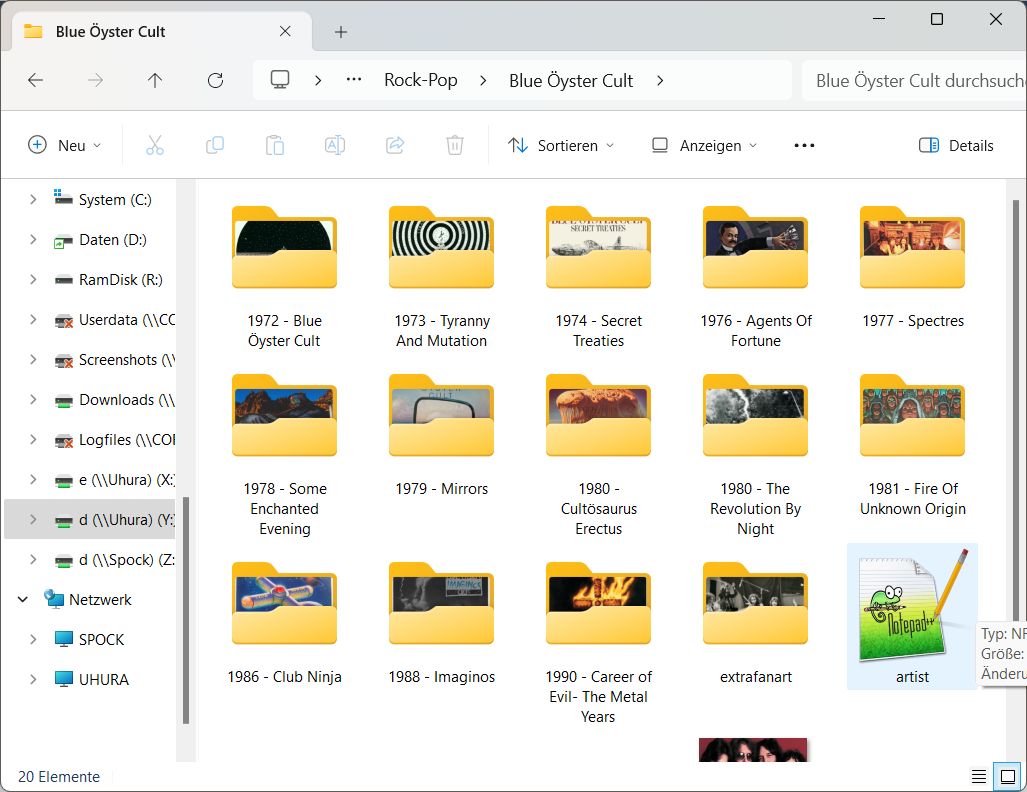Click the navigation pane vertical scrollbar

pyautogui.click(x=185, y=610)
